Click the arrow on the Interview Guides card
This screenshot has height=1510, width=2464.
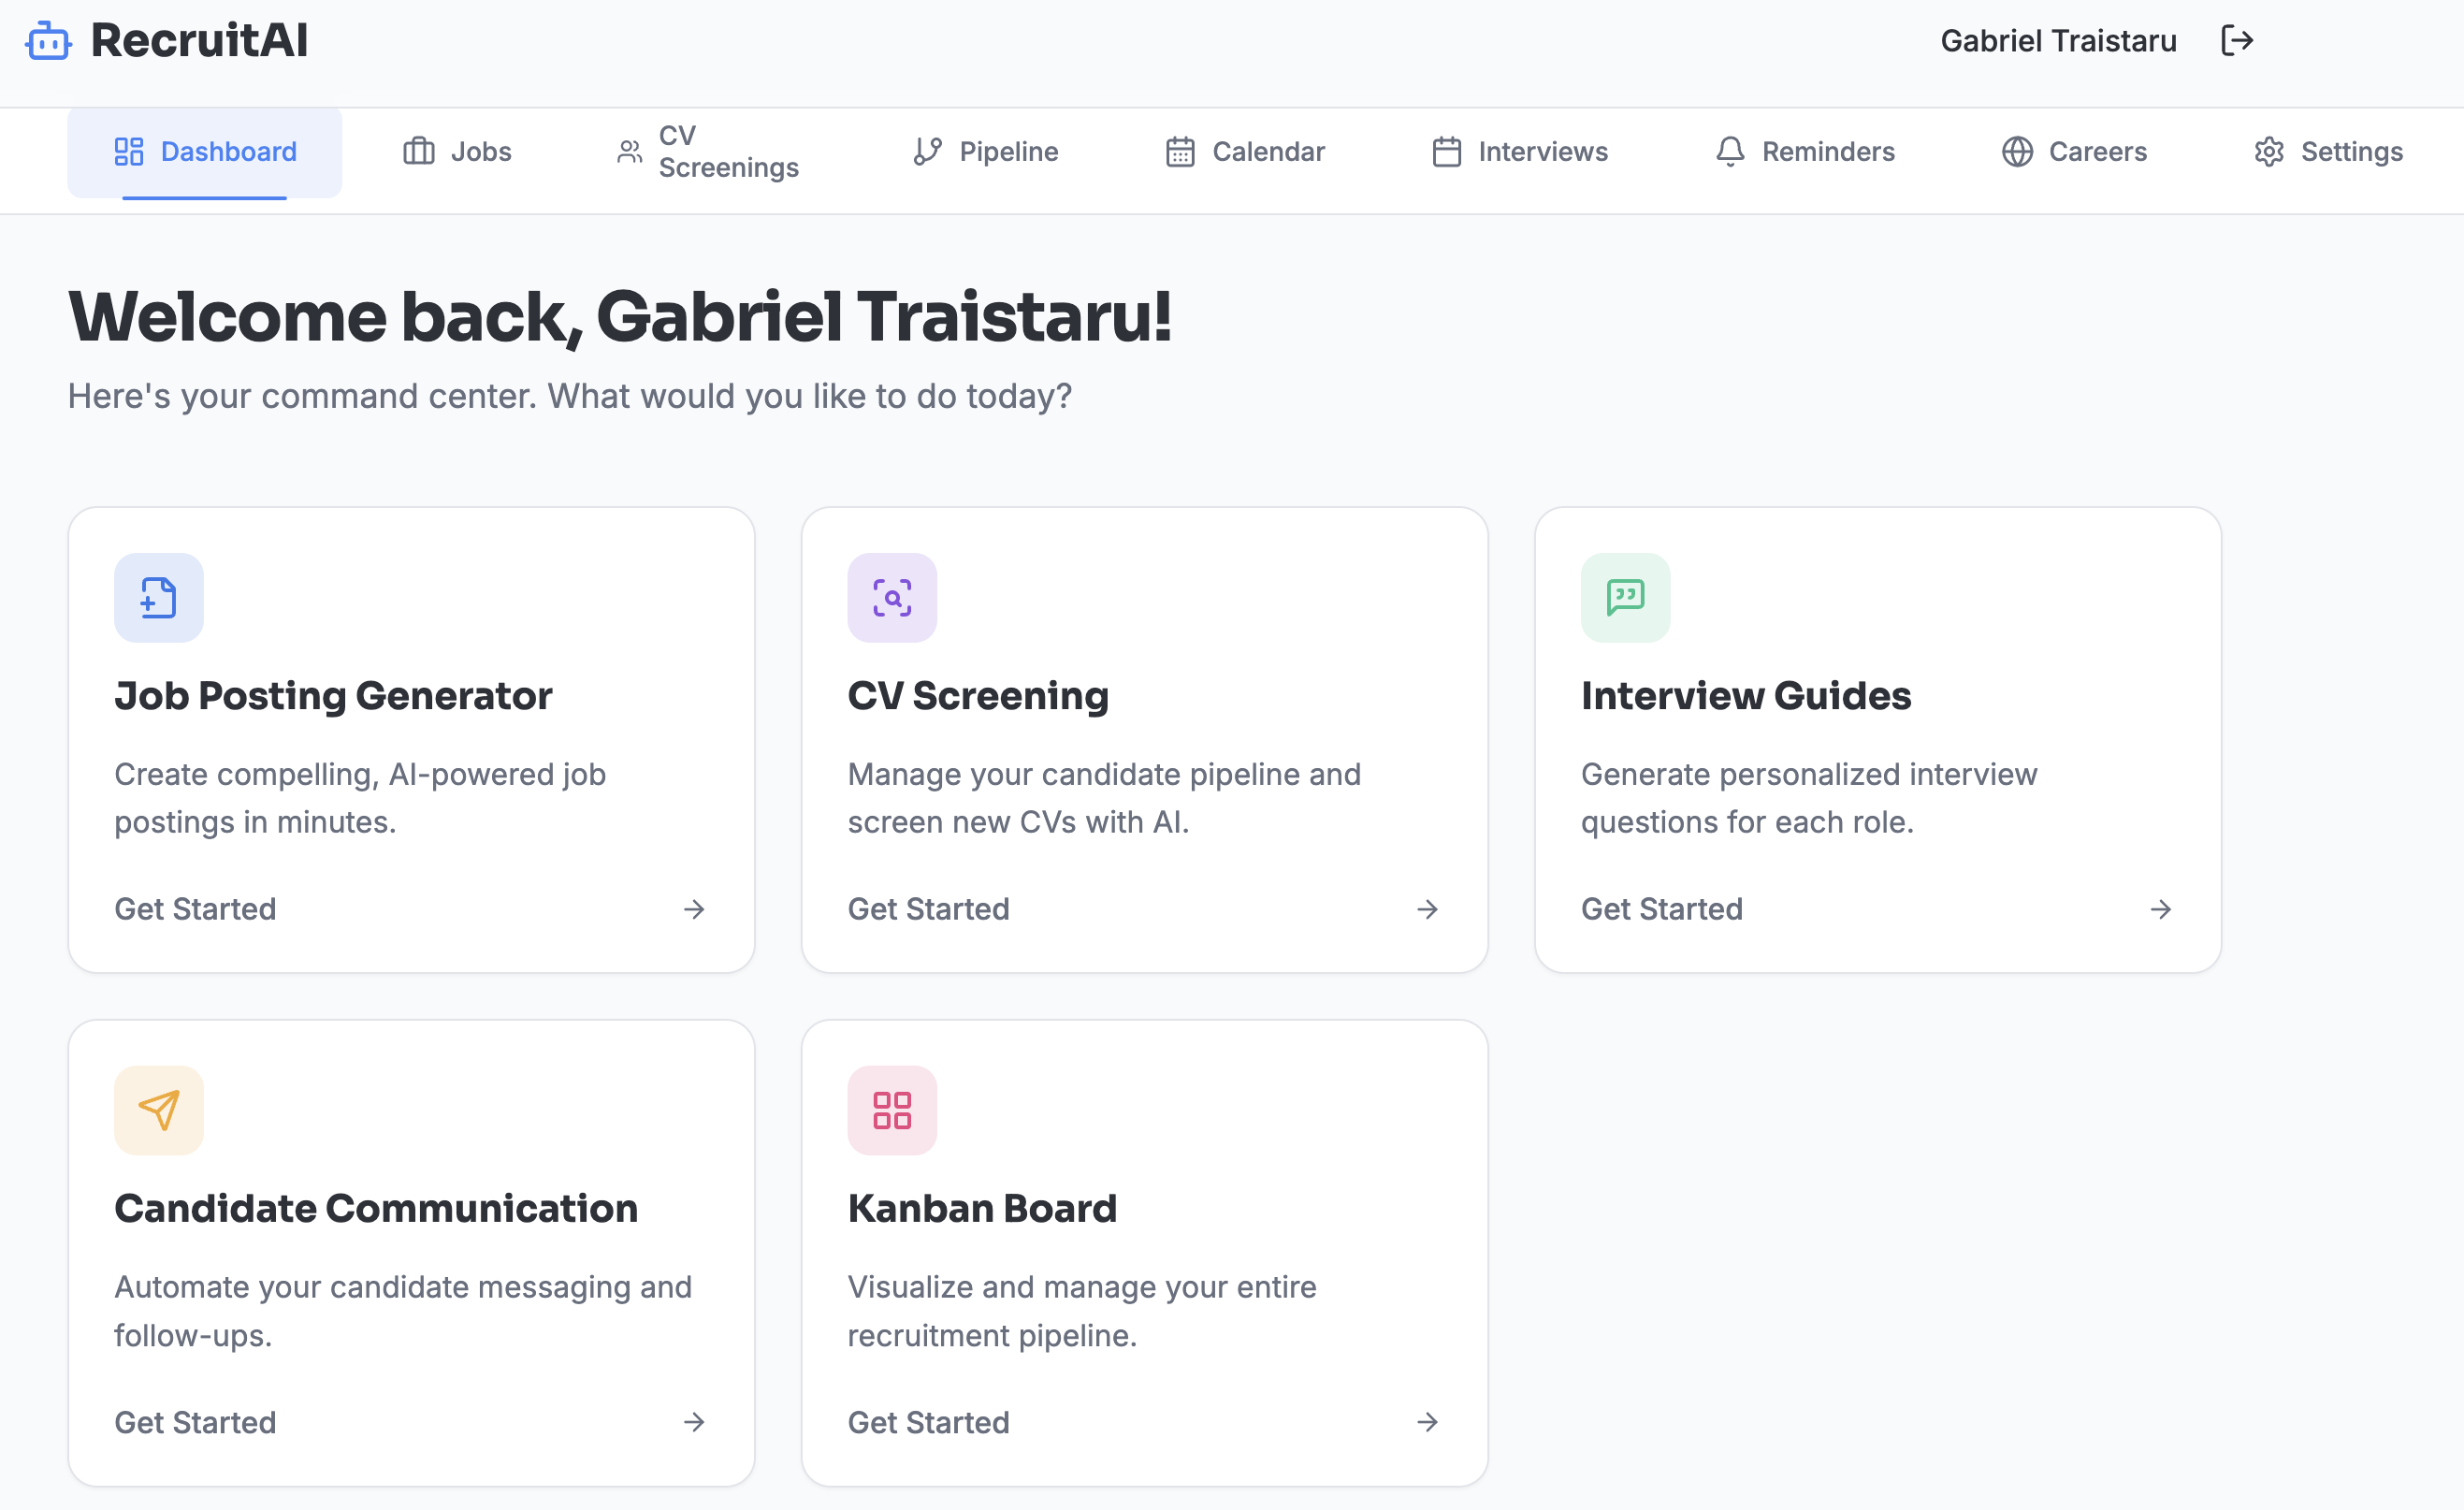(x=2161, y=908)
